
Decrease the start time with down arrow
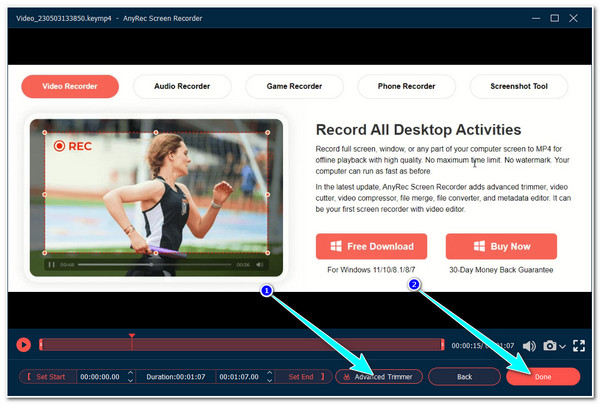[x=130, y=381]
